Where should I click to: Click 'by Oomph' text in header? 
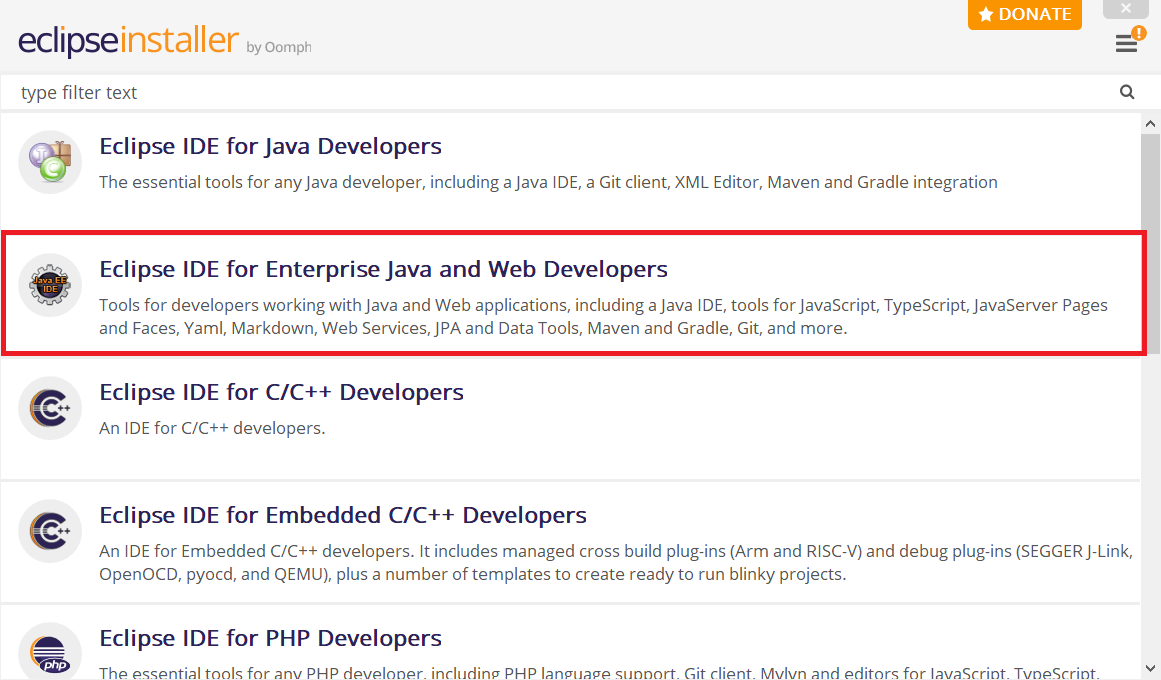click(x=278, y=47)
